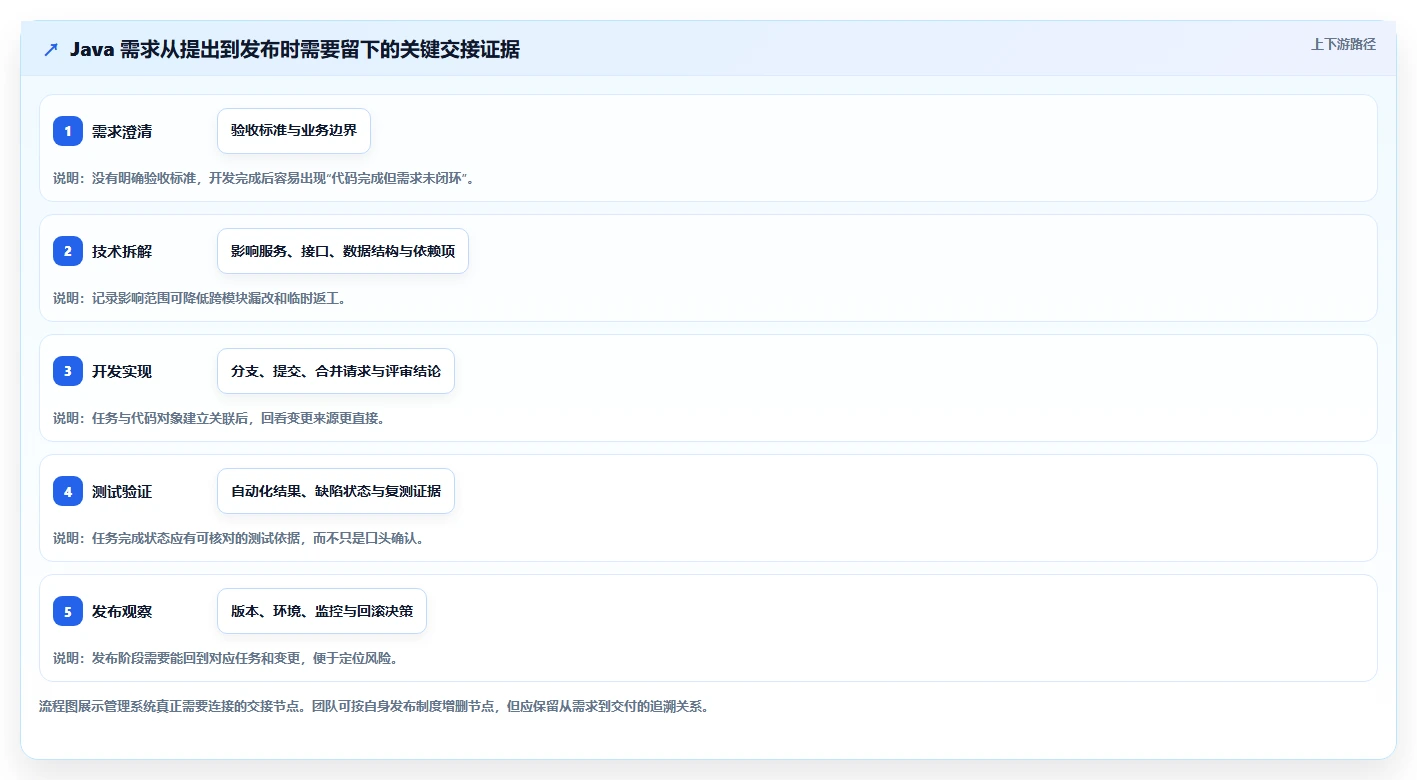
Task: Click the "技术拆解" step label
Action: click(122, 251)
